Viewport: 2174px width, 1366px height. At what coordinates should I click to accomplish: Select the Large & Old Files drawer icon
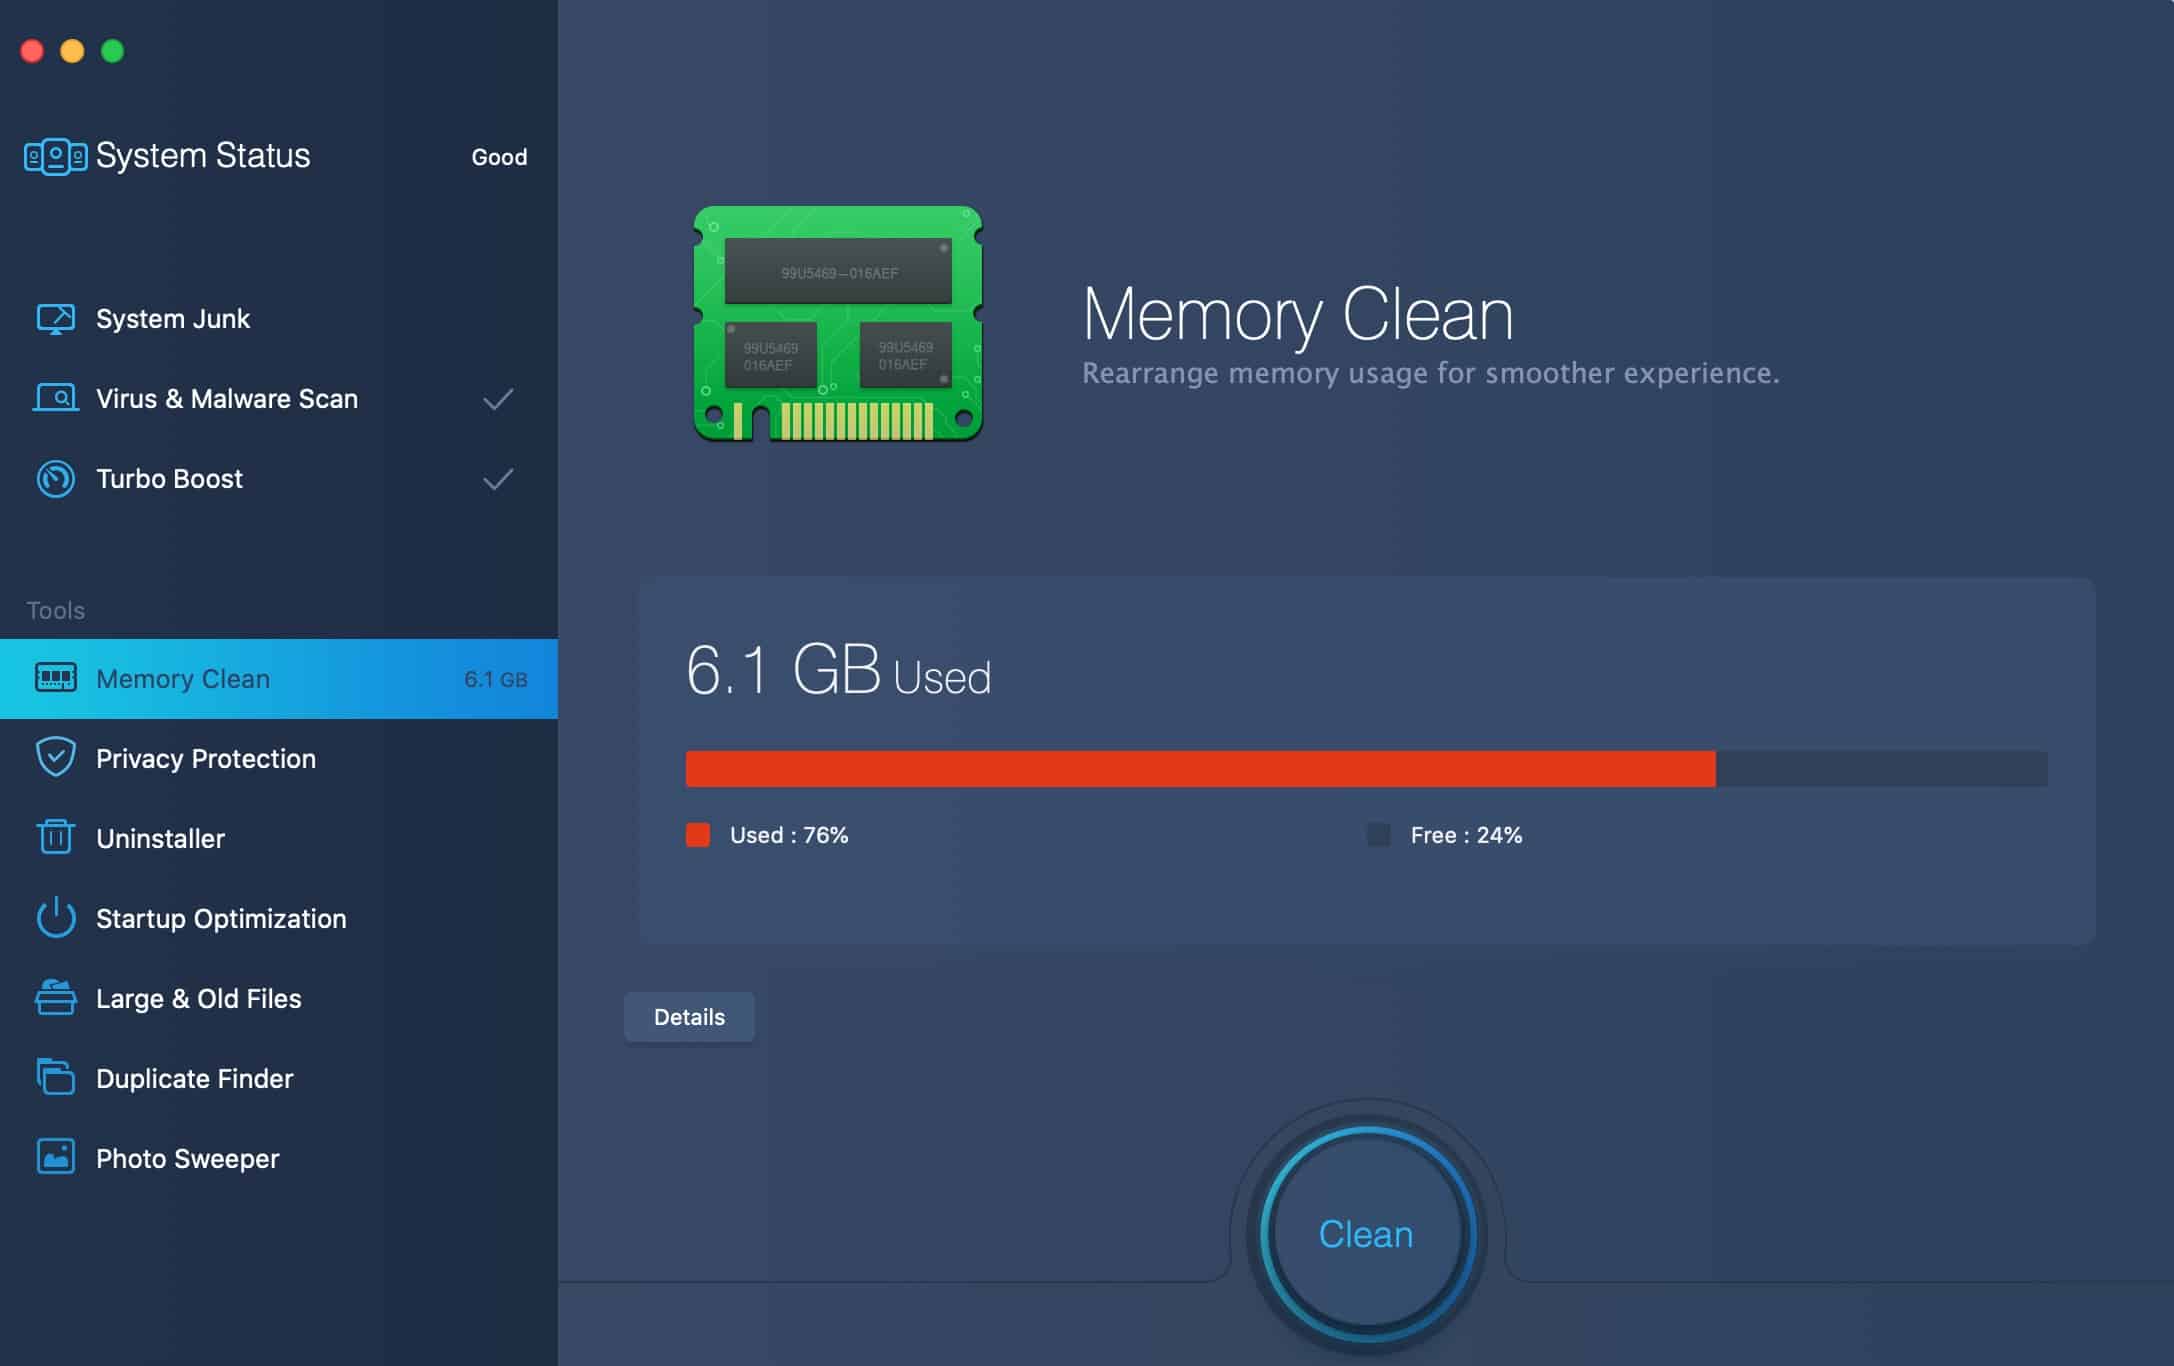(x=56, y=998)
